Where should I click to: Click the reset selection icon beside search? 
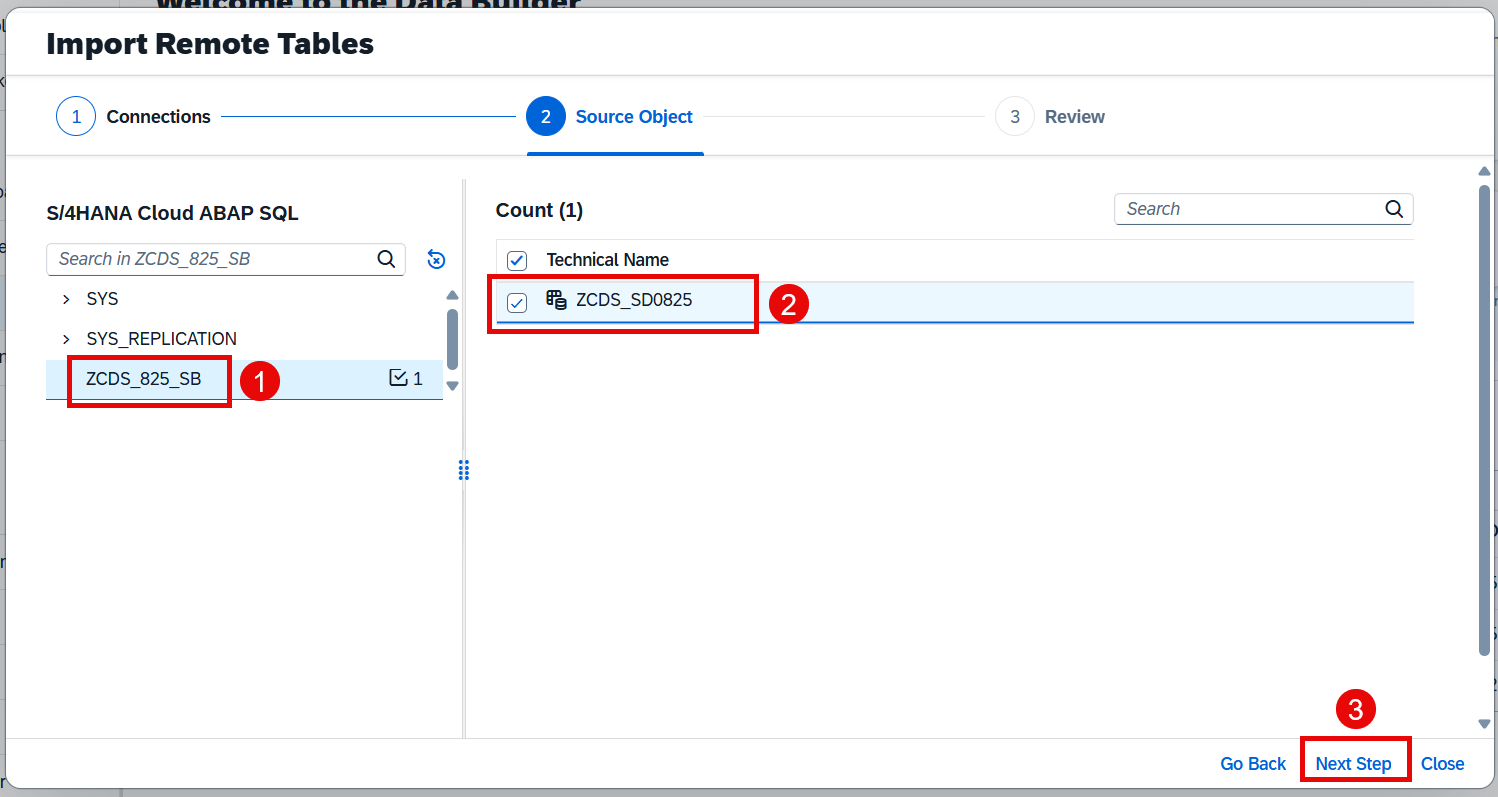click(x=436, y=259)
